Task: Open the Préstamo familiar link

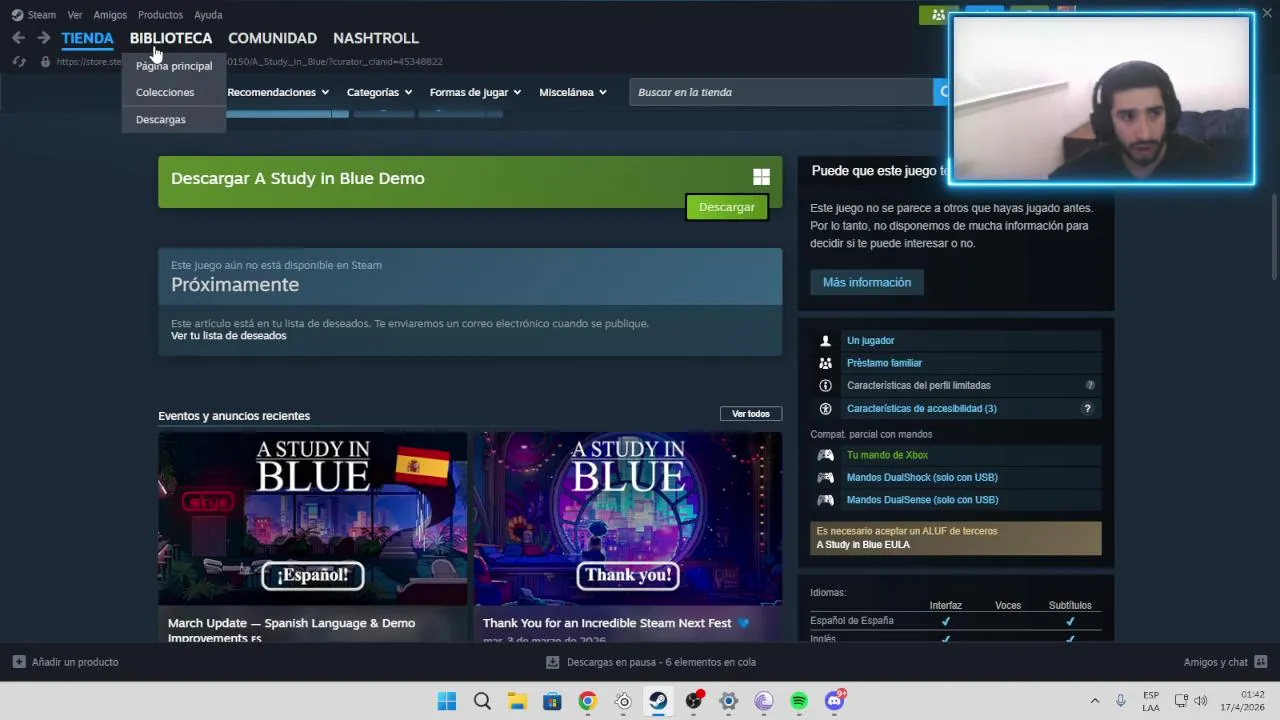Action: click(x=884, y=363)
